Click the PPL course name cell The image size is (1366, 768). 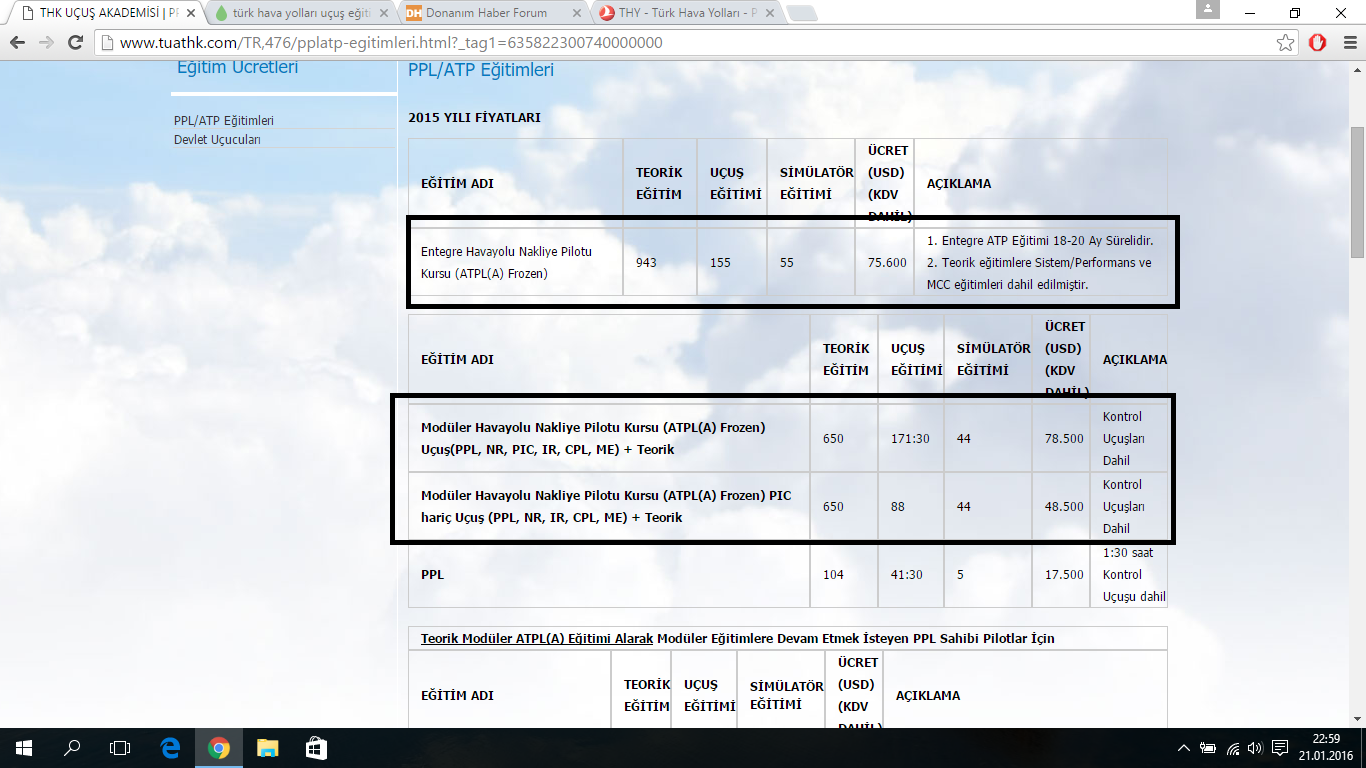610,575
